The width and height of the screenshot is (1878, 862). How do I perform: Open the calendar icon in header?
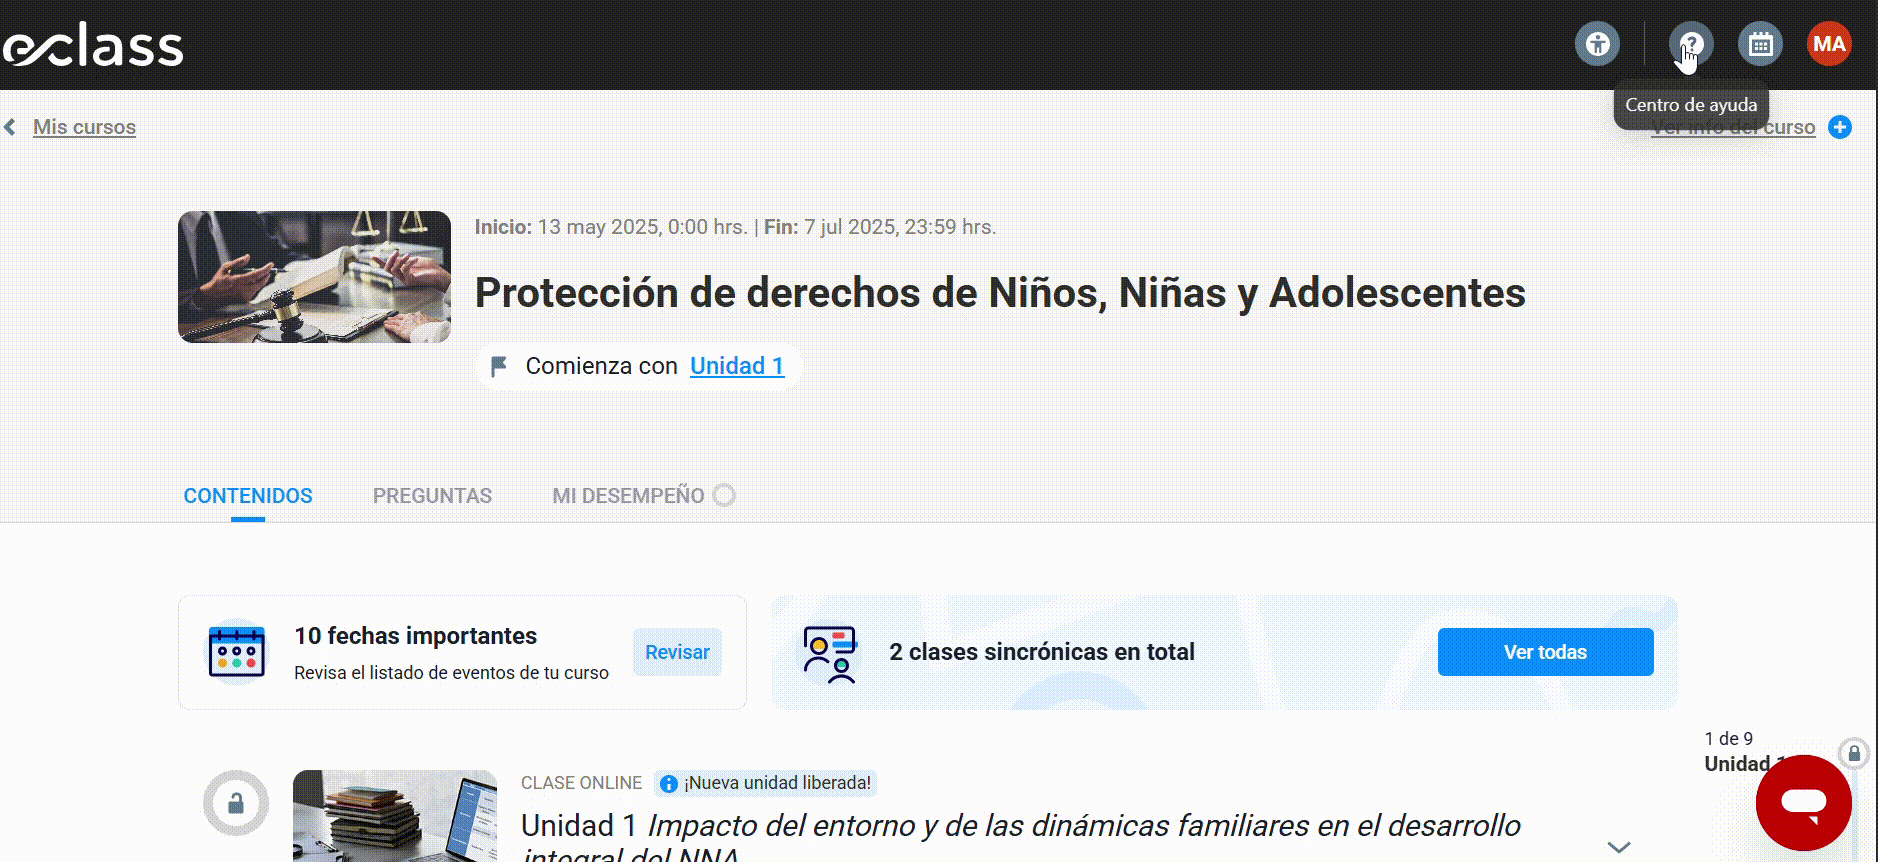click(x=1760, y=44)
